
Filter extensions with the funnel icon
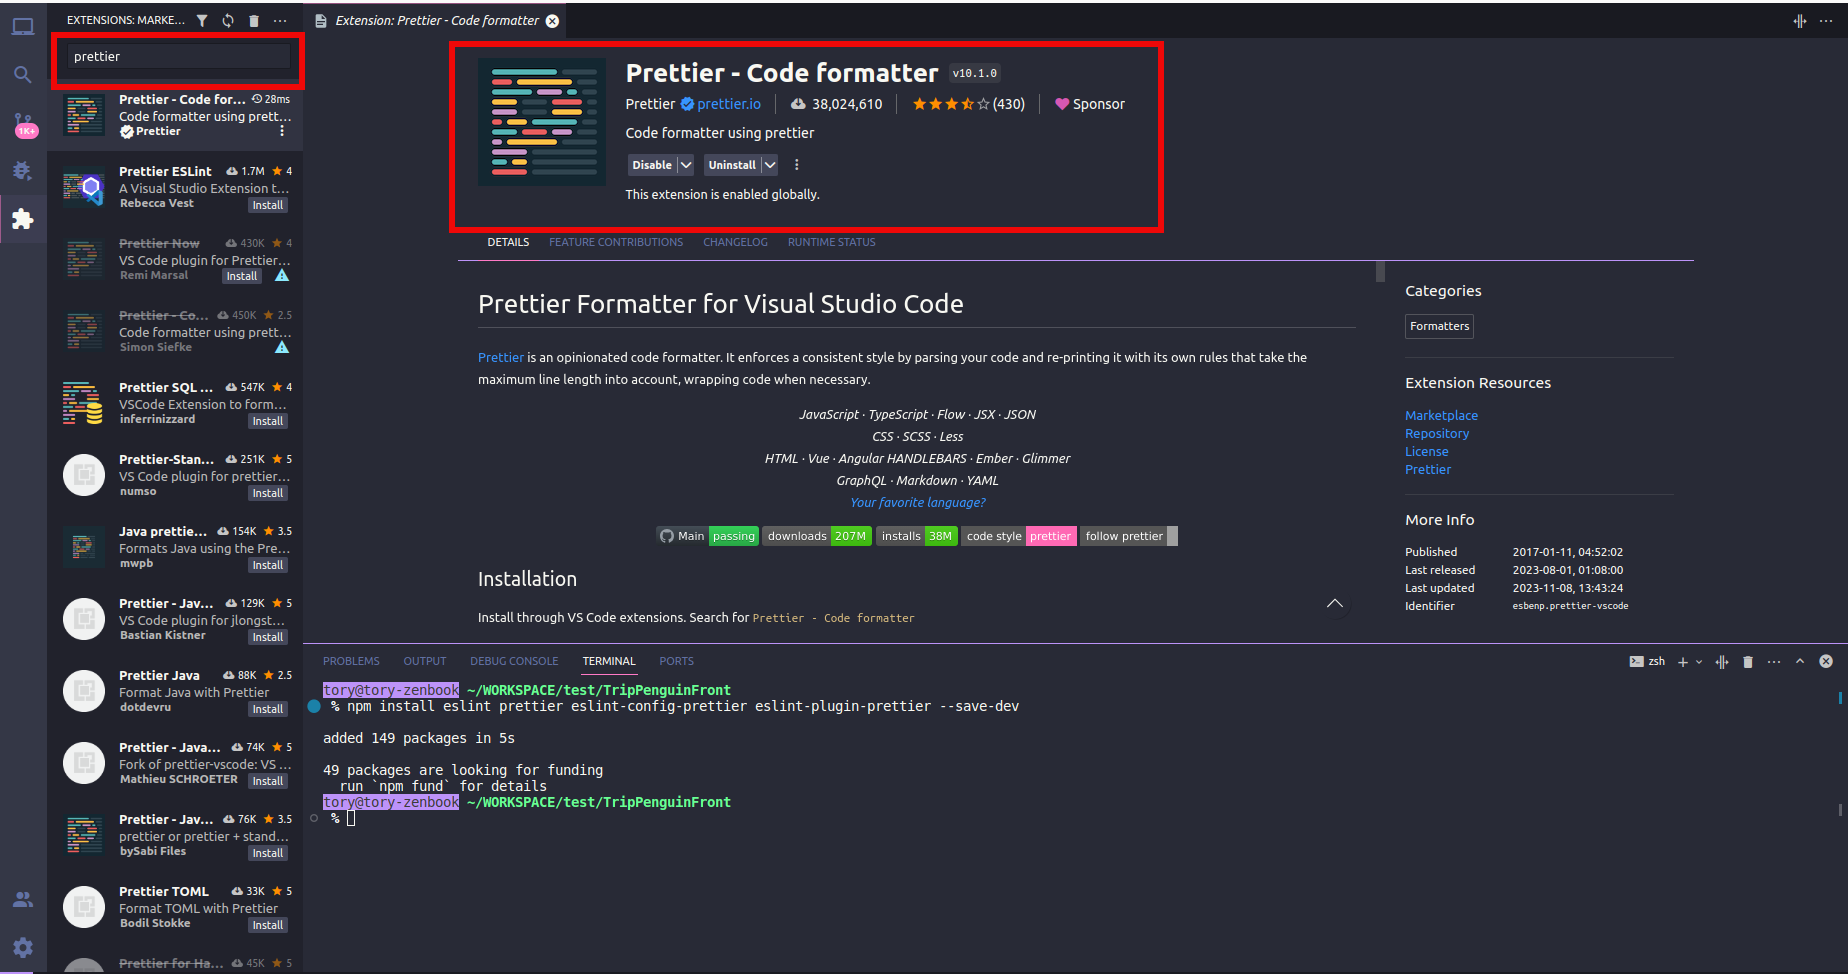click(x=202, y=20)
